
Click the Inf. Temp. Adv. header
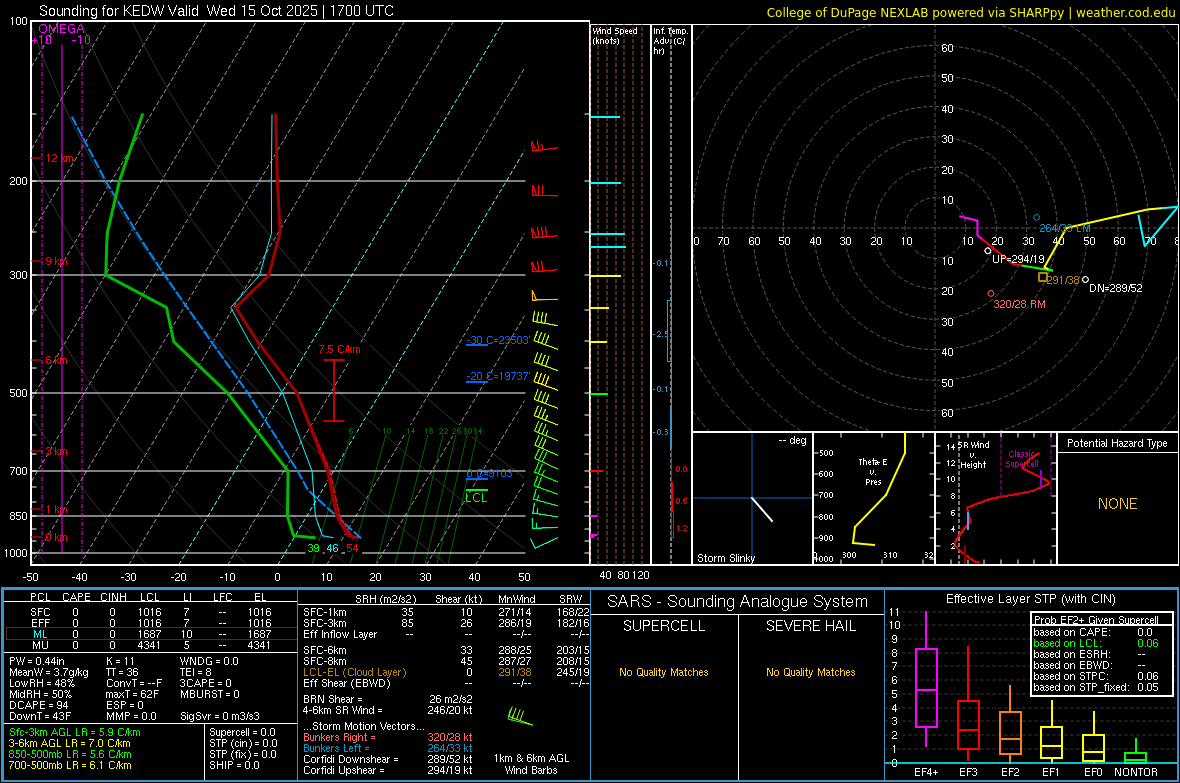[x=670, y=41]
